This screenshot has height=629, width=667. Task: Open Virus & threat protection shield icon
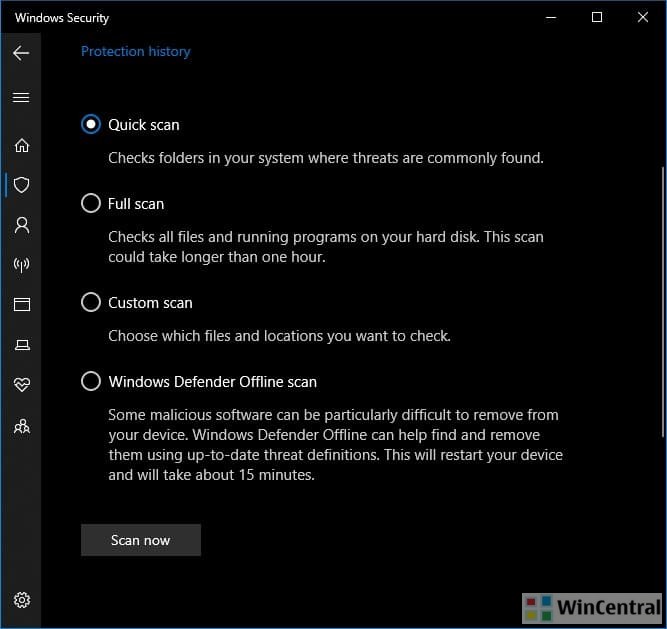[x=21, y=185]
